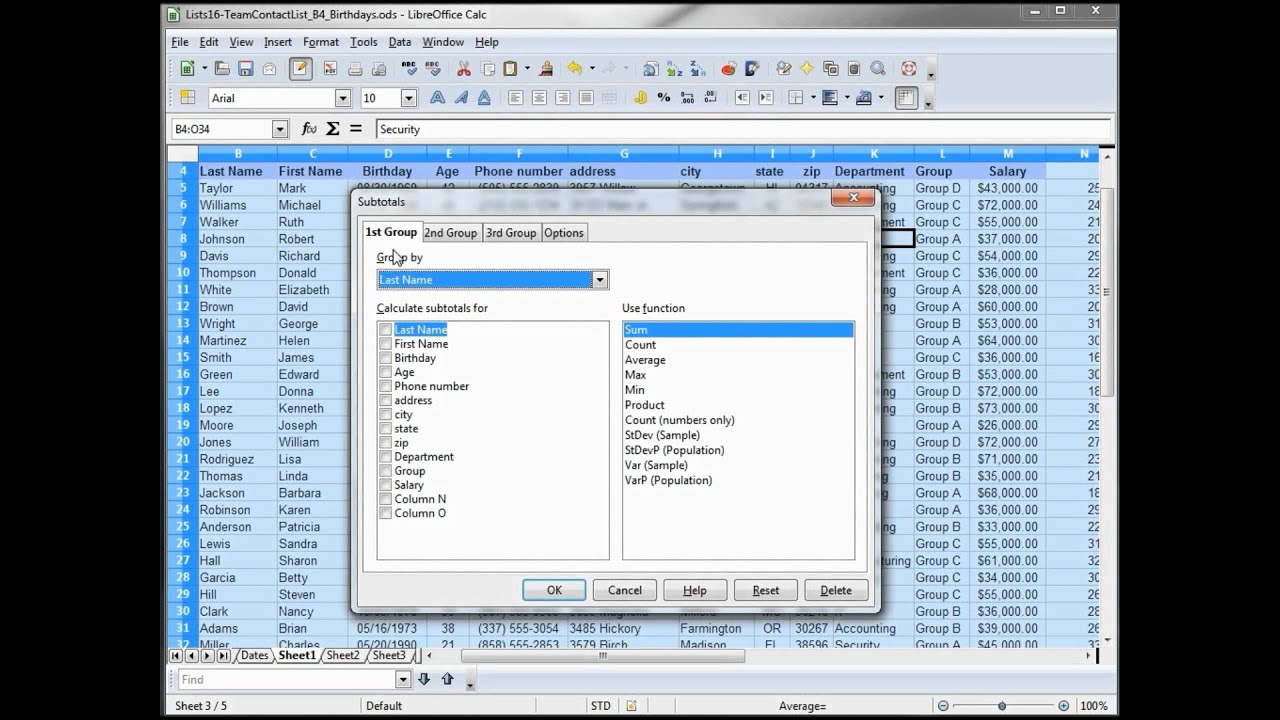Click the Align Left icon
Viewport: 1280px width, 720px height.
tap(516, 98)
